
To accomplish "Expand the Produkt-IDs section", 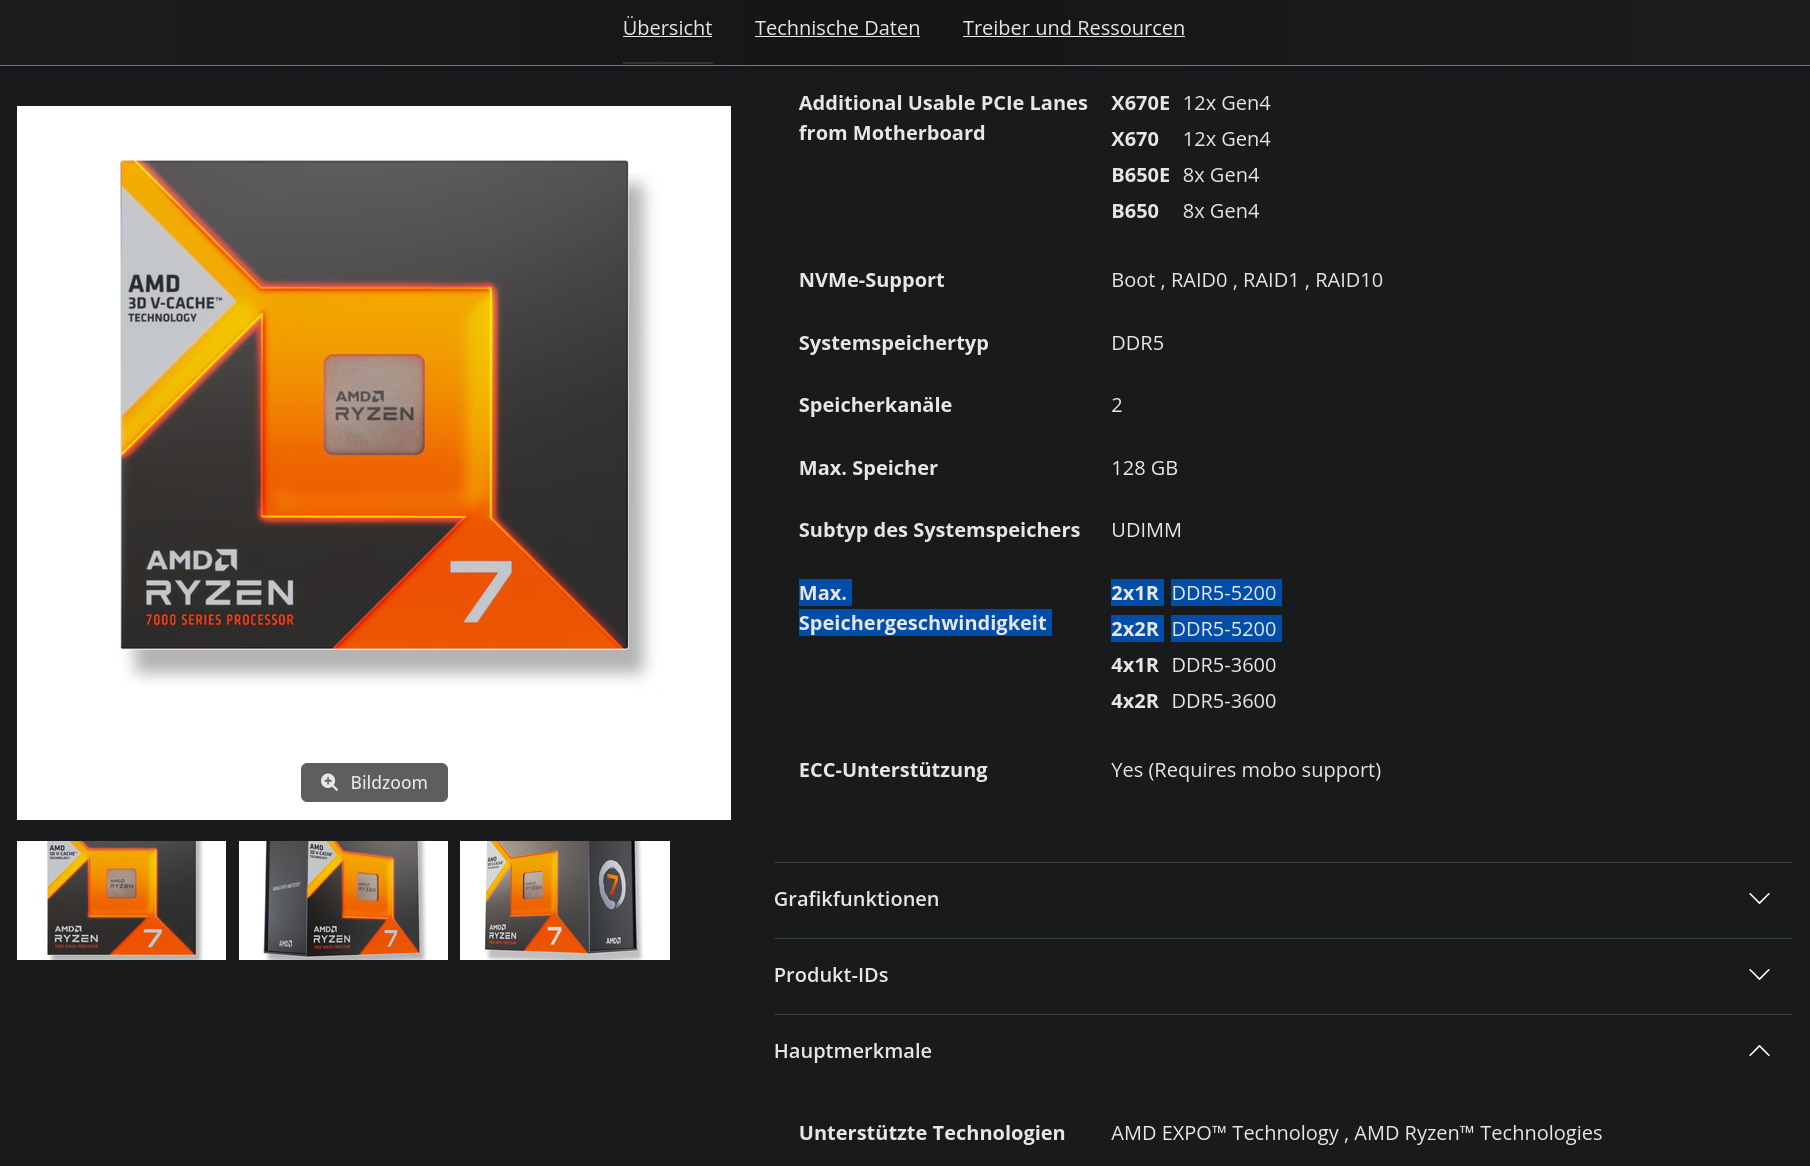I will [1282, 975].
